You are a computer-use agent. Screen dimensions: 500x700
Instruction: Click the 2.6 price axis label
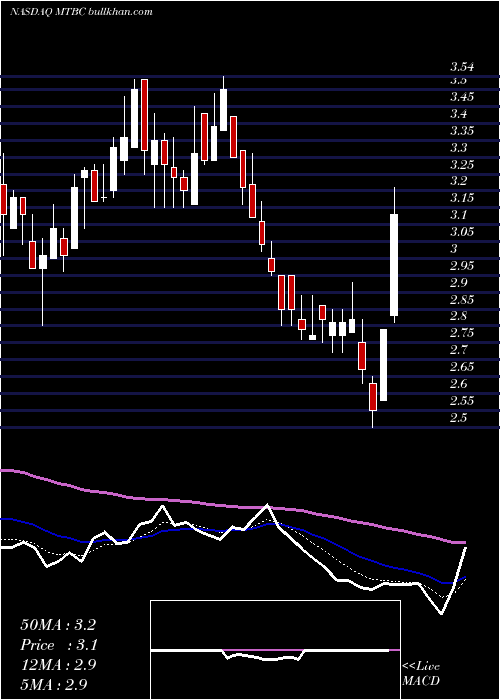tap(458, 383)
